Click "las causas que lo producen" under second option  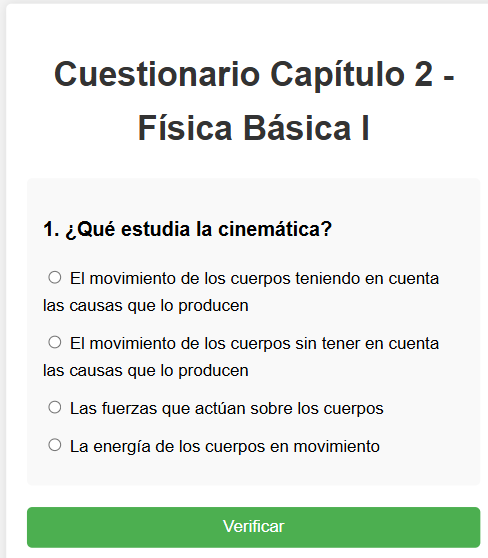(146, 371)
